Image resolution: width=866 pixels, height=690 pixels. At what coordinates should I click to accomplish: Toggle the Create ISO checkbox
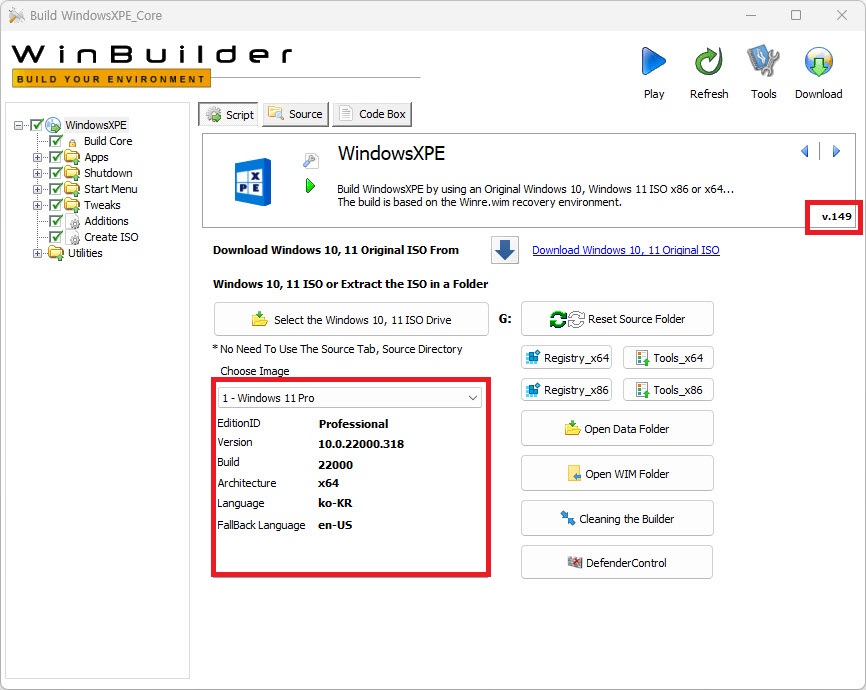(56, 237)
